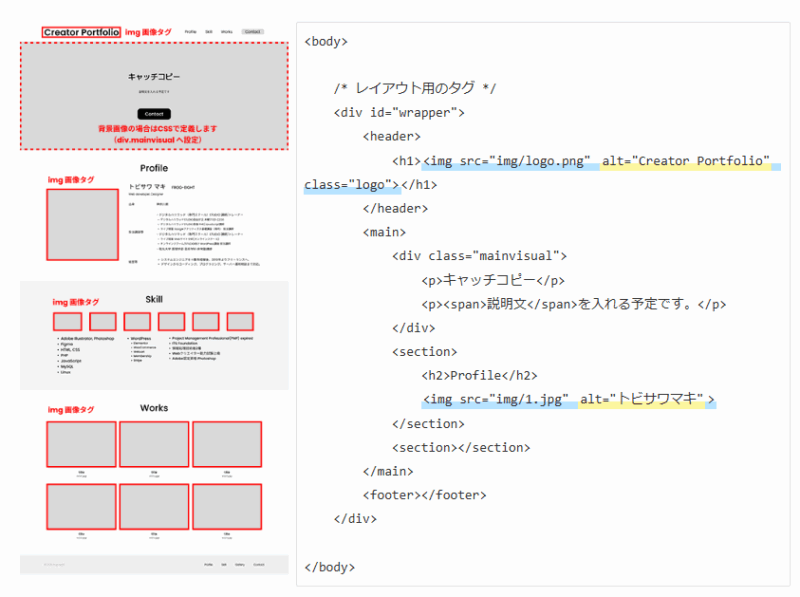Image resolution: width=800 pixels, height=597 pixels.
Task: Select the top-left Works thumbnail
Action: tap(81, 444)
